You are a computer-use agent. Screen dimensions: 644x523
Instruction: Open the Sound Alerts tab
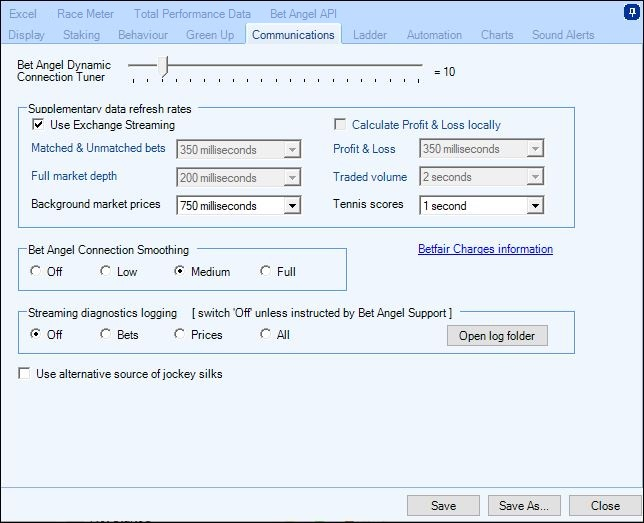[563, 35]
